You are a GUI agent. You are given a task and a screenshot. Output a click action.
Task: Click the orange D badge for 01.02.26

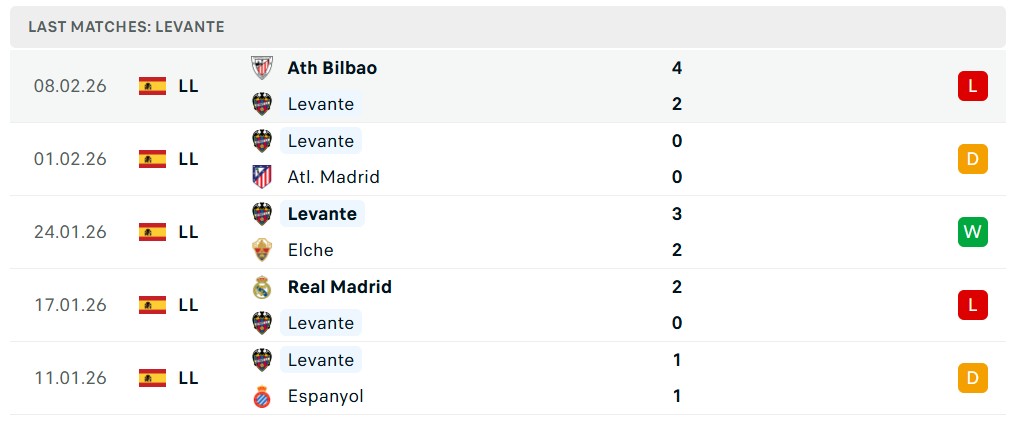pyautogui.click(x=972, y=159)
